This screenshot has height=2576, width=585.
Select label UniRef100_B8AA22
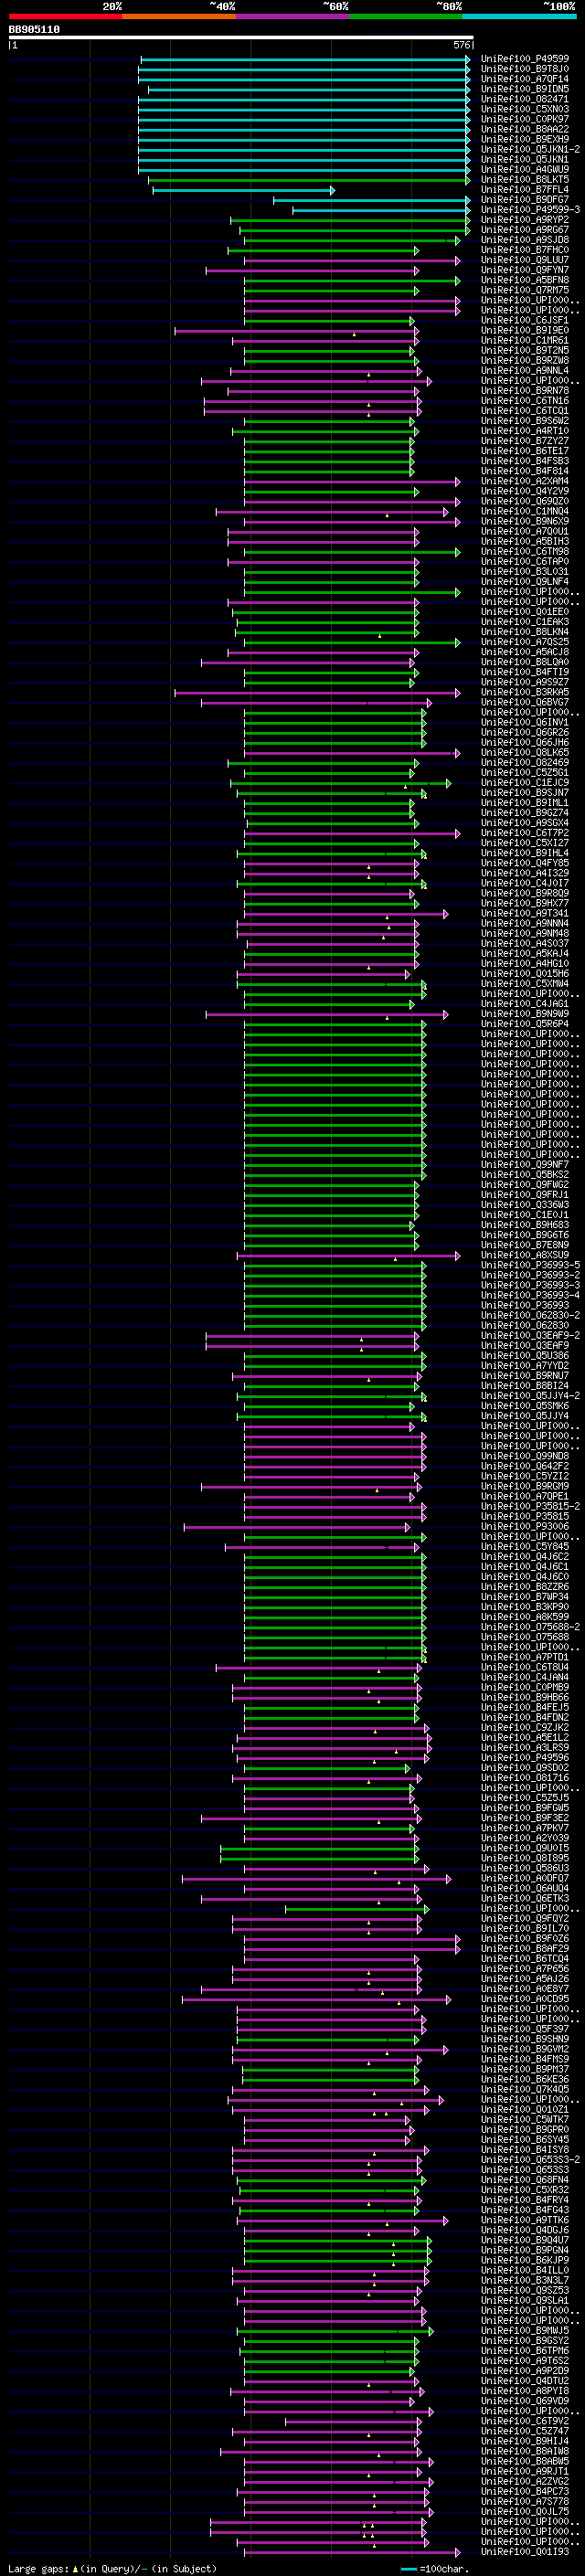pyautogui.click(x=525, y=129)
